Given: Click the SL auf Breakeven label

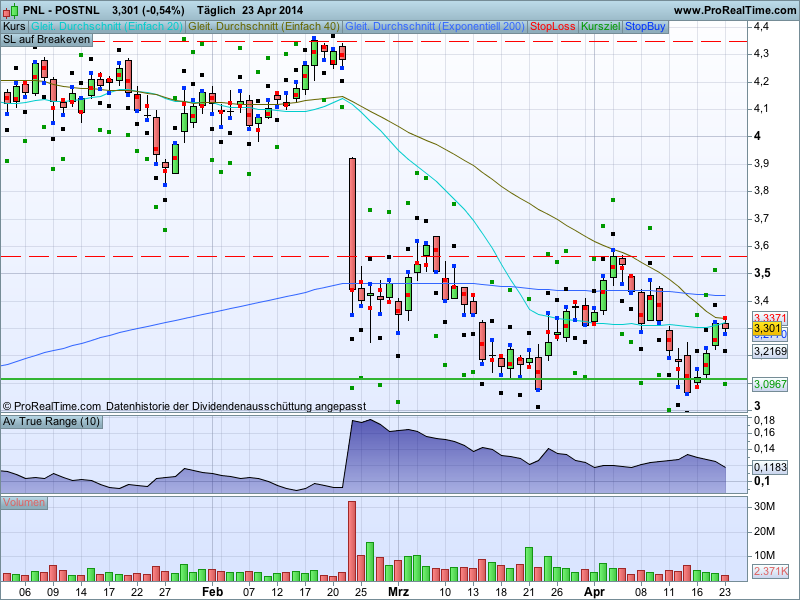Looking at the screenshot, I should click(x=46, y=39).
